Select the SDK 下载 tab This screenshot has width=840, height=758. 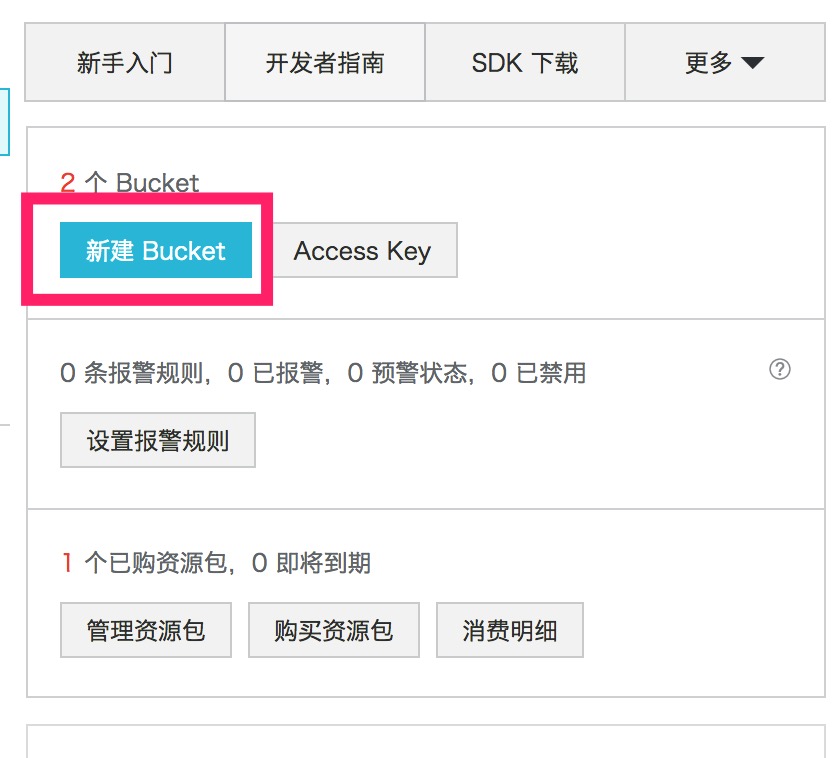pyautogui.click(x=524, y=62)
